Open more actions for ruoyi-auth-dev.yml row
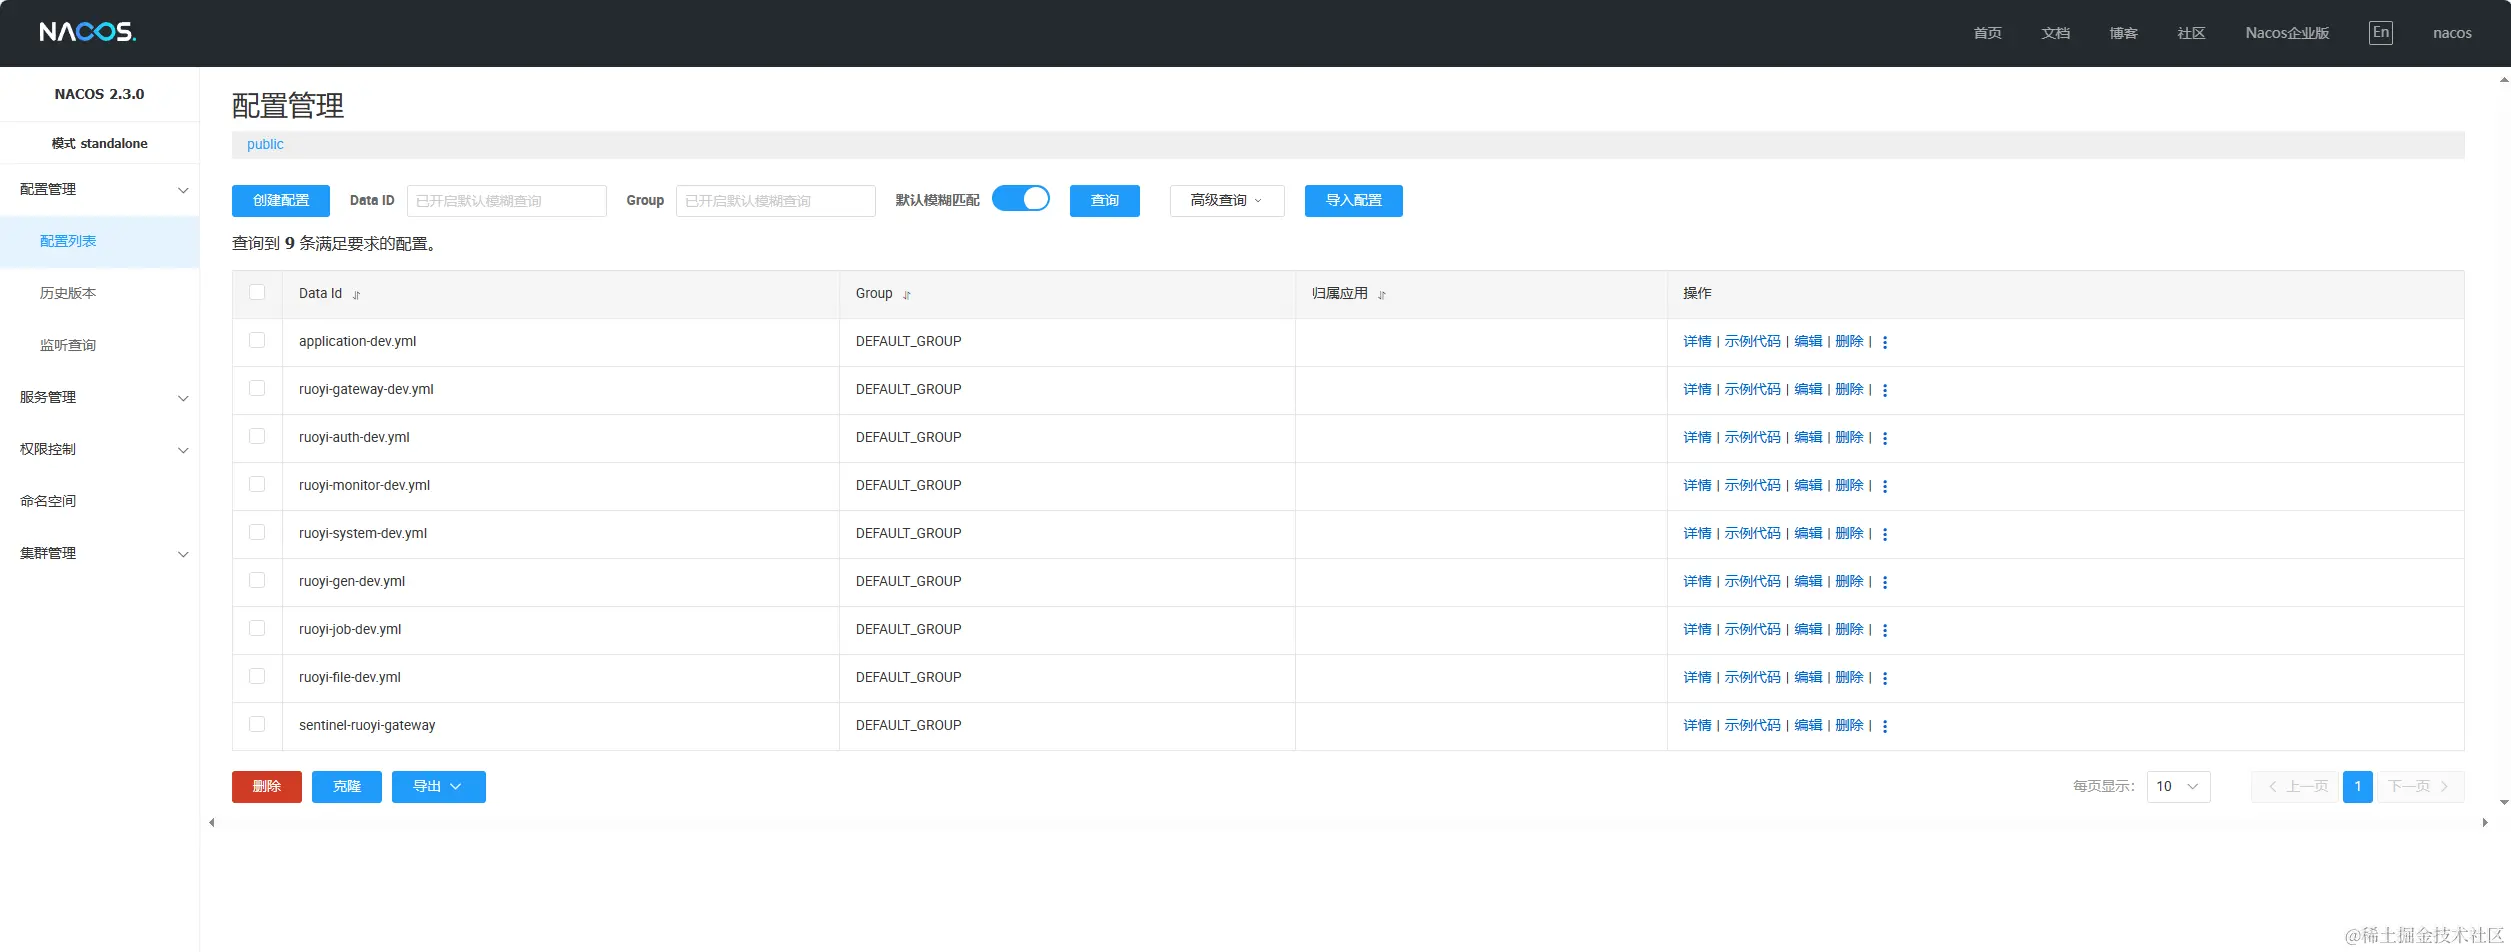The image size is (2511, 952). tap(1885, 438)
